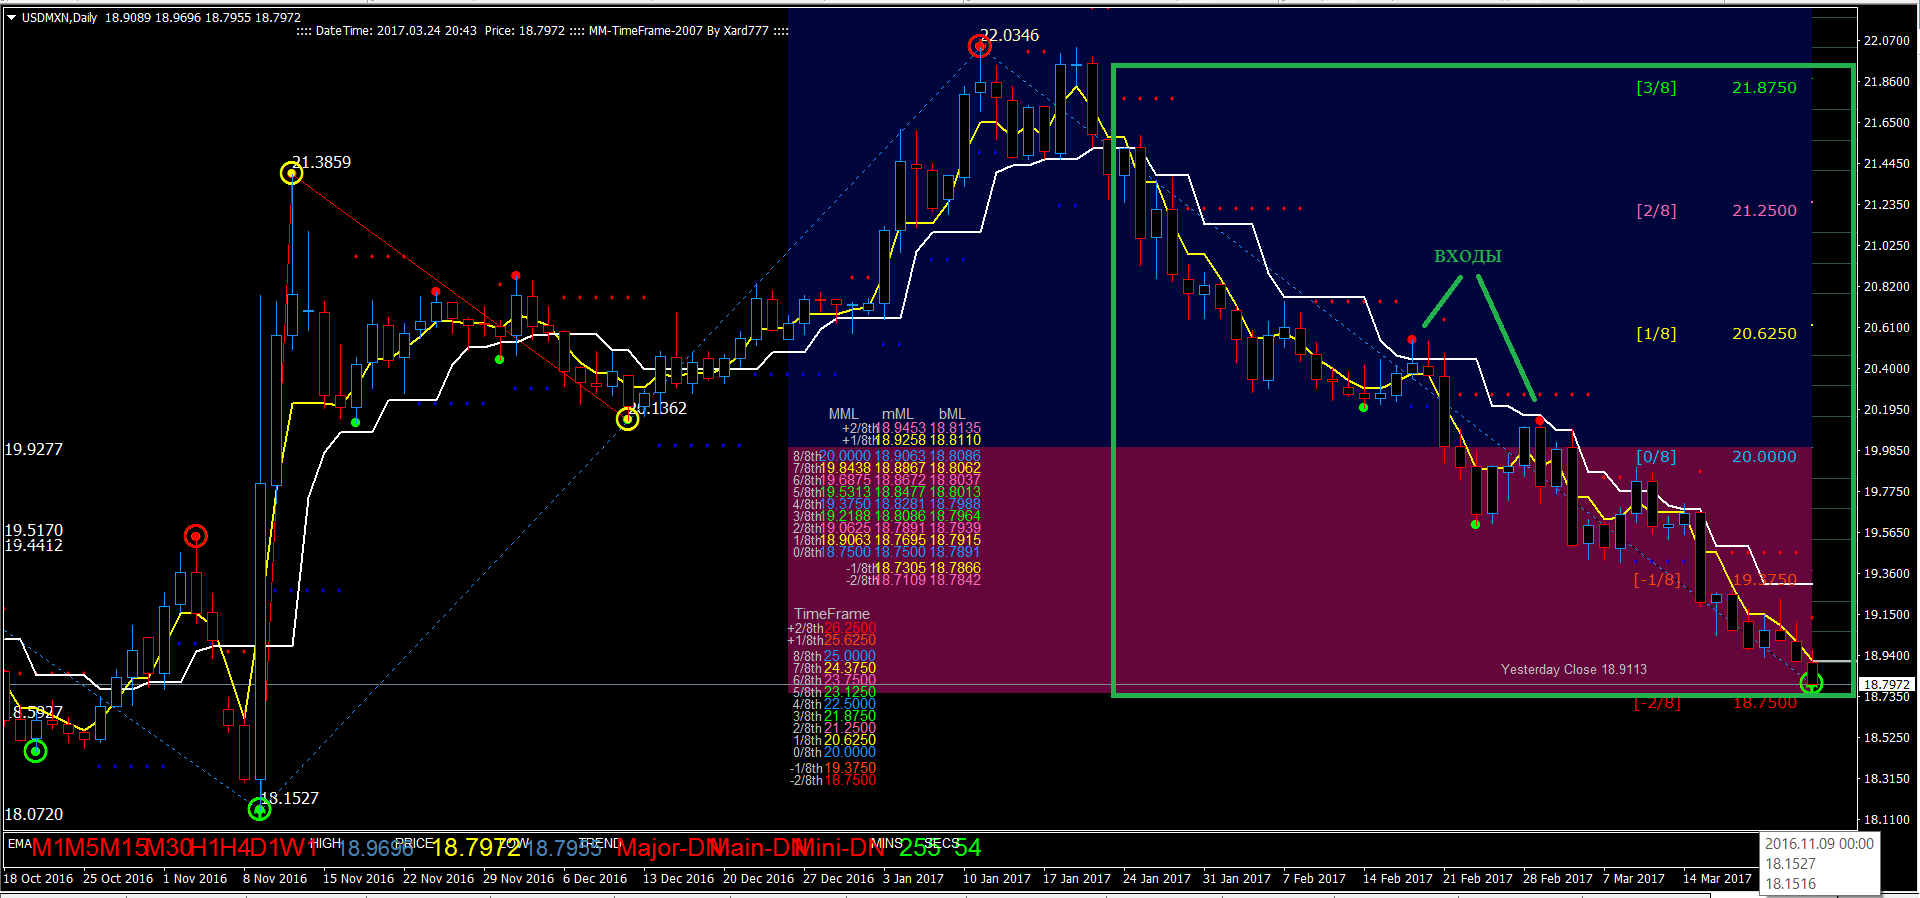Screen dimensions: 1920x898
Task: Click the M30 timeframe EMA indicator
Action: pos(168,848)
